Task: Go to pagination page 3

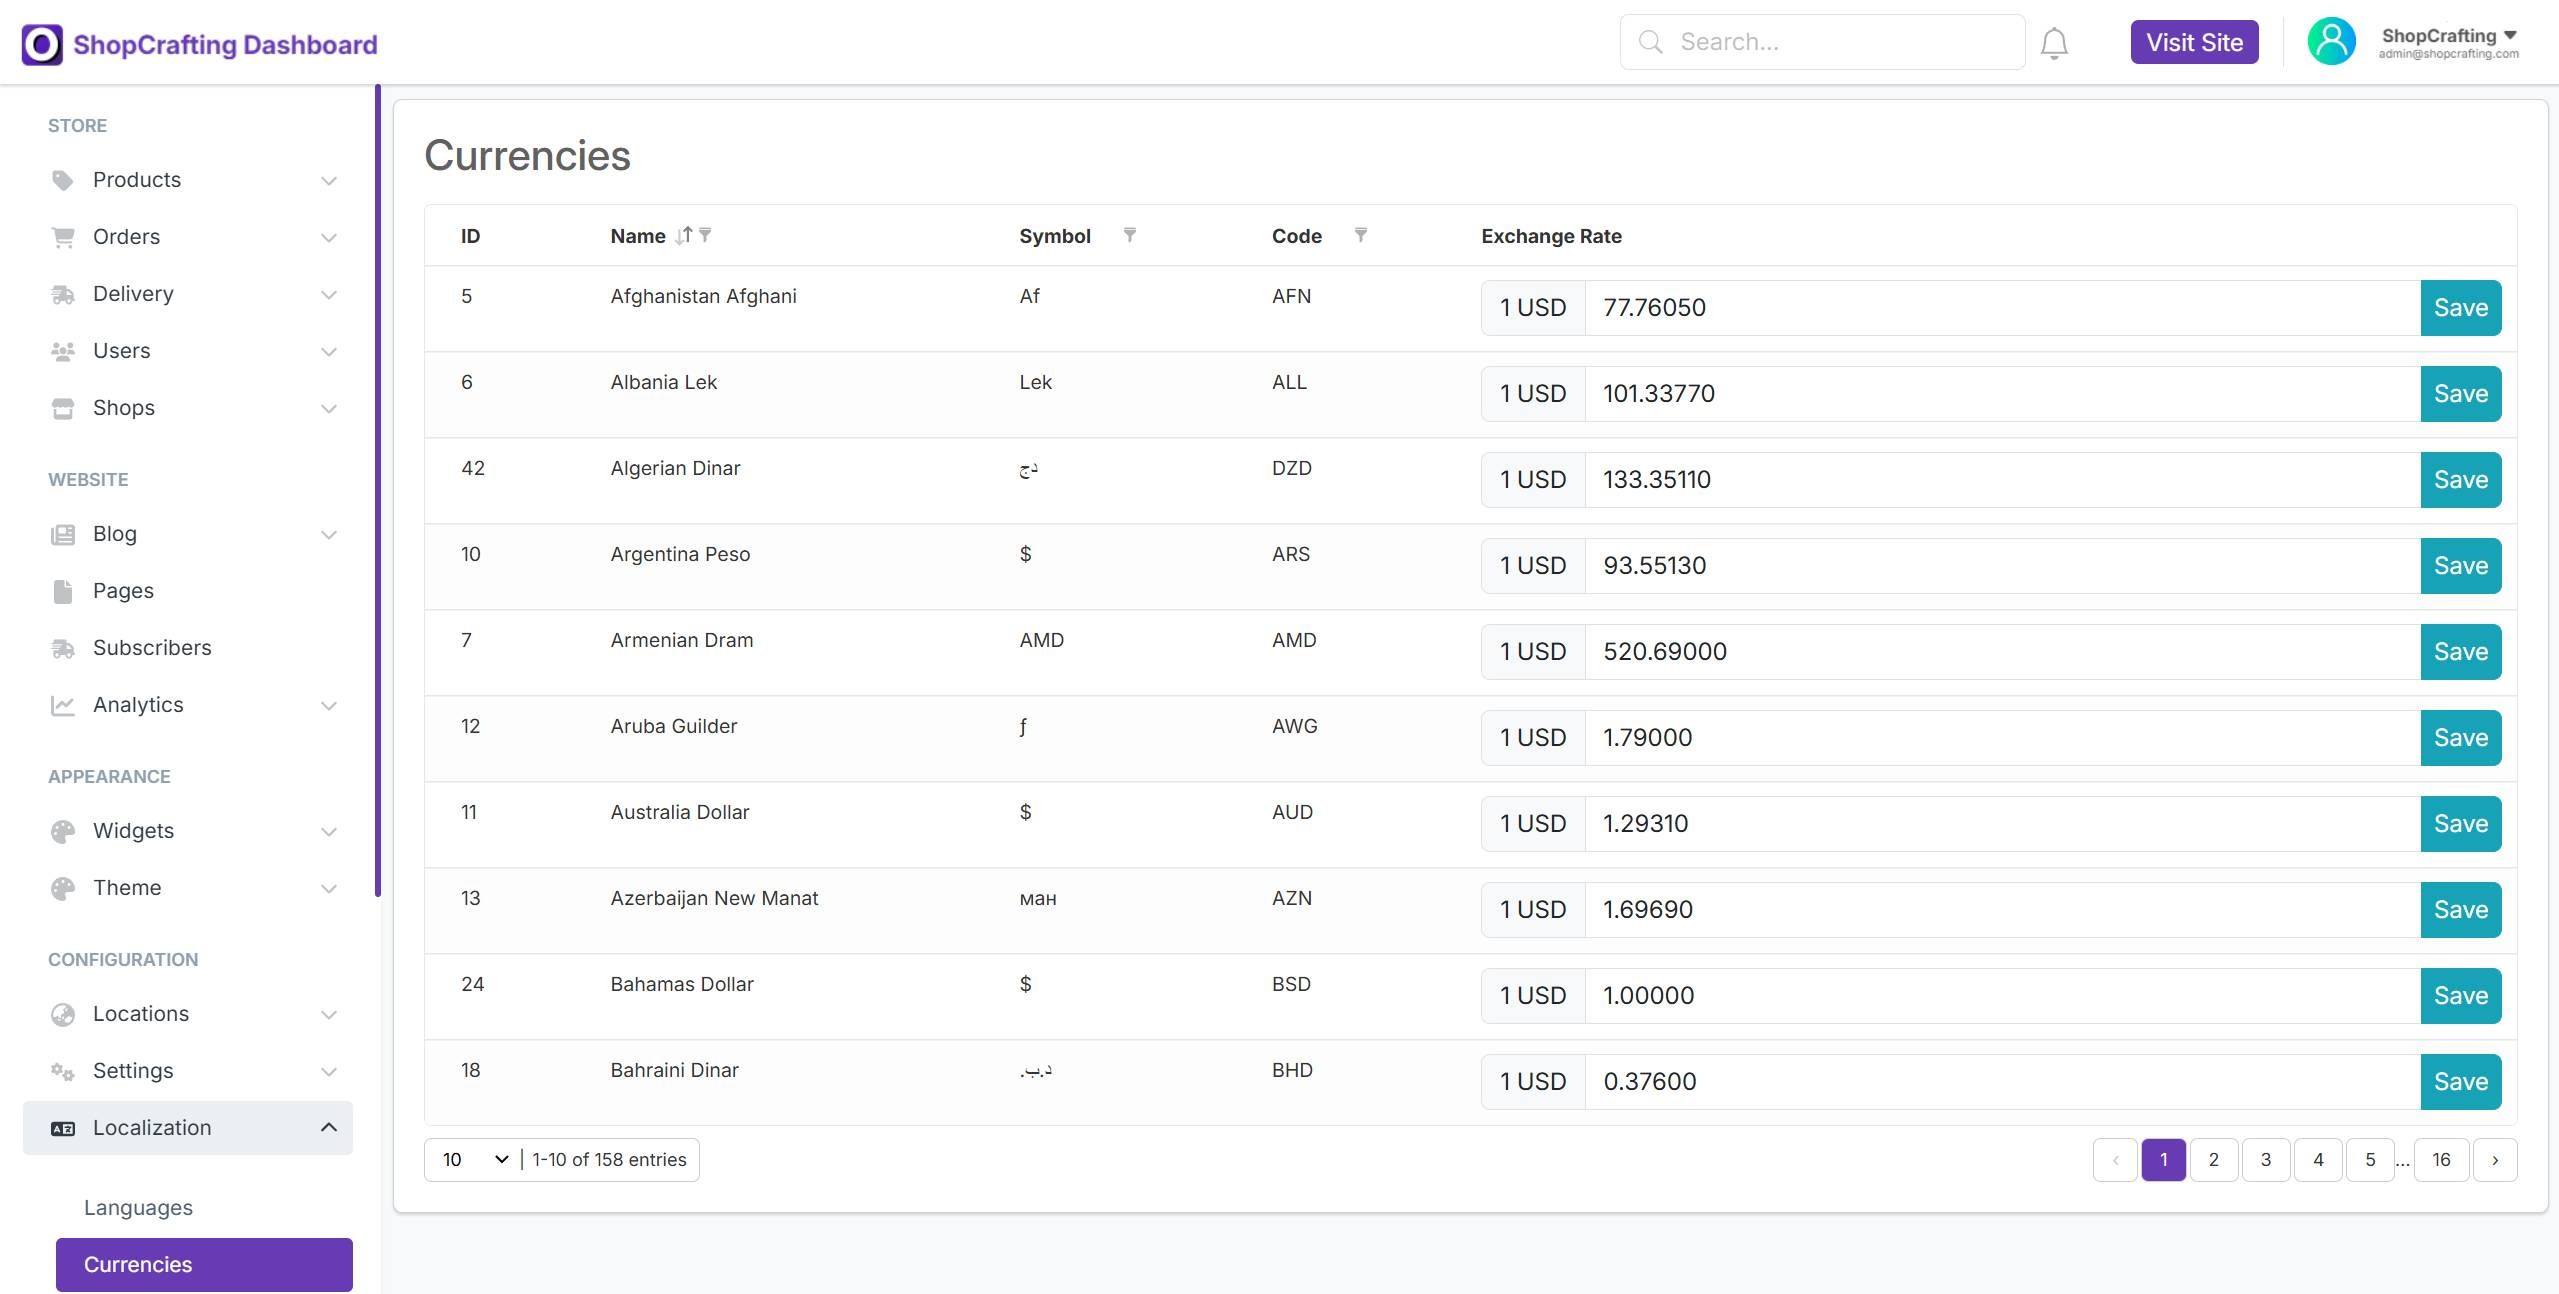Action: [2266, 1160]
